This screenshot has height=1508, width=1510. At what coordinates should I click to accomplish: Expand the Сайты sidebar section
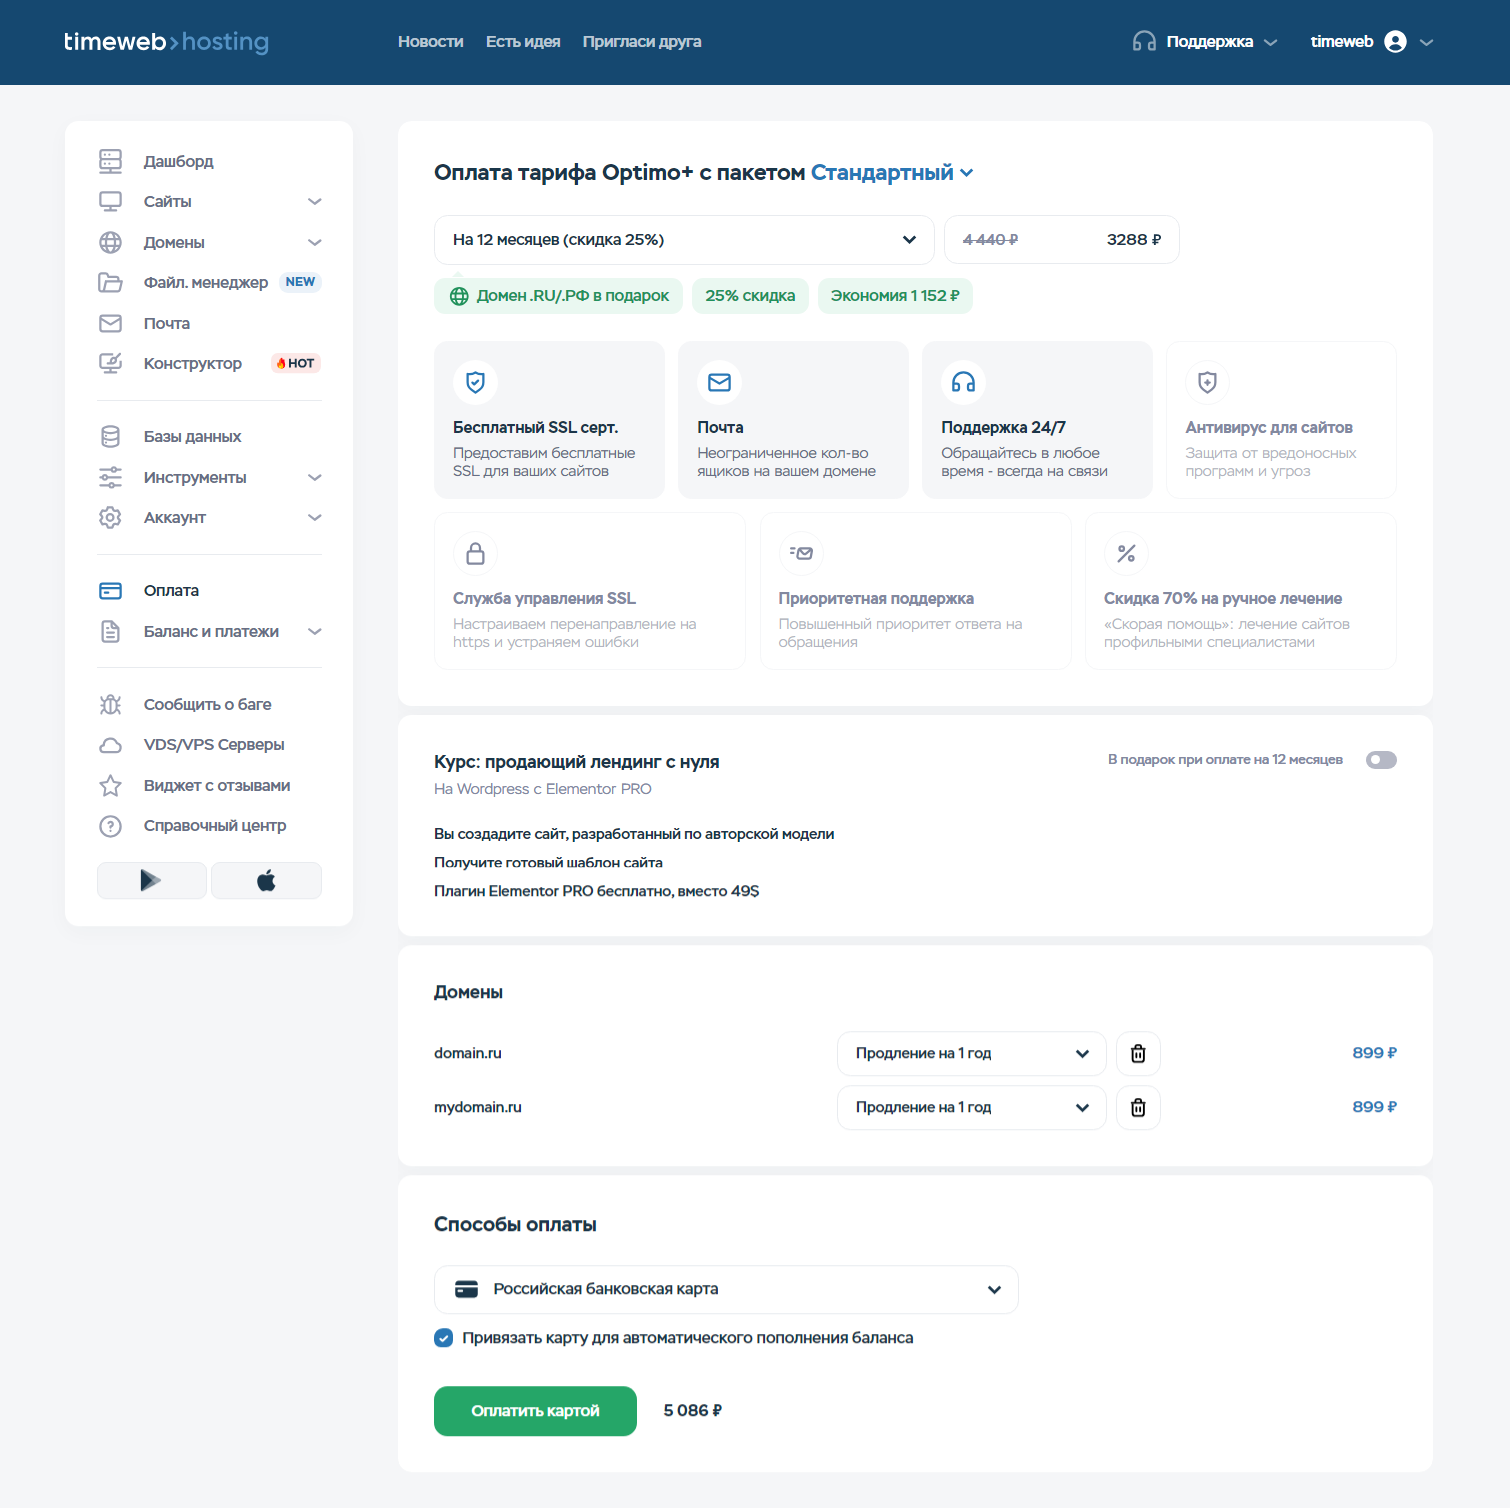pyautogui.click(x=314, y=202)
